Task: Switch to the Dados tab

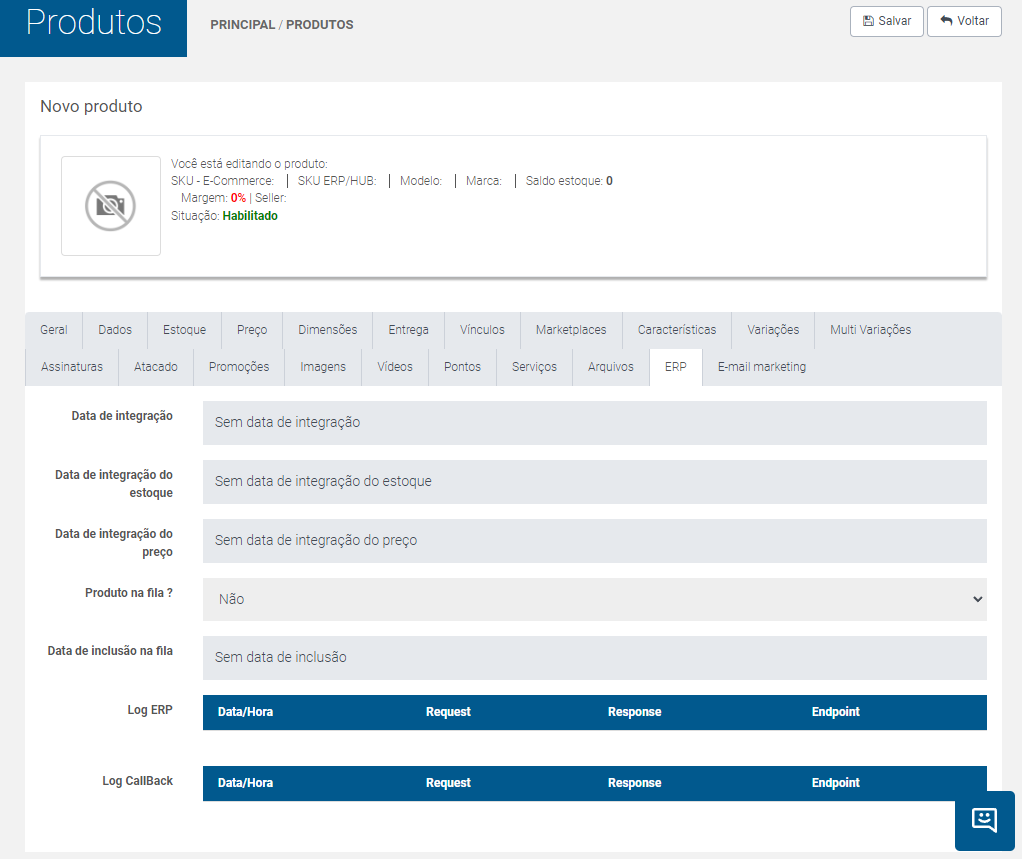Action: [x=115, y=330]
